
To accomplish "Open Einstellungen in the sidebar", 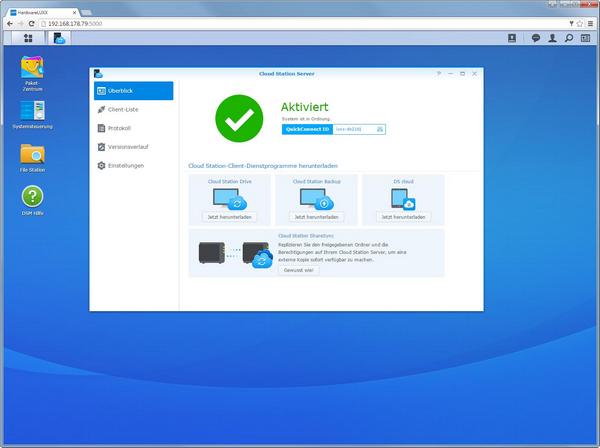I will coord(134,166).
